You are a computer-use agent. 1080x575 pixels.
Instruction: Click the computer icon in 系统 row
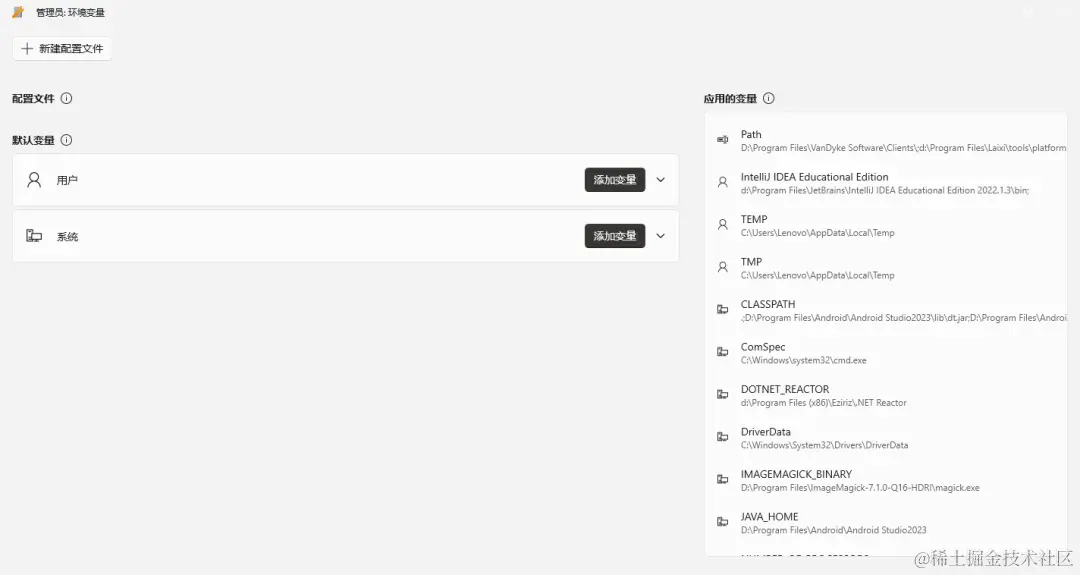[34, 236]
